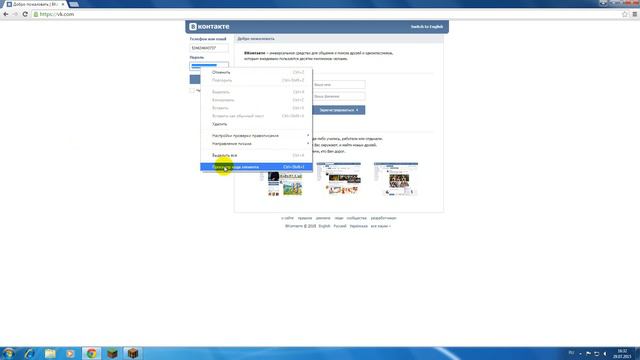This screenshot has width=640, height=360.
Task: Launch Internet Explorer from the taskbar
Action: 29,353
